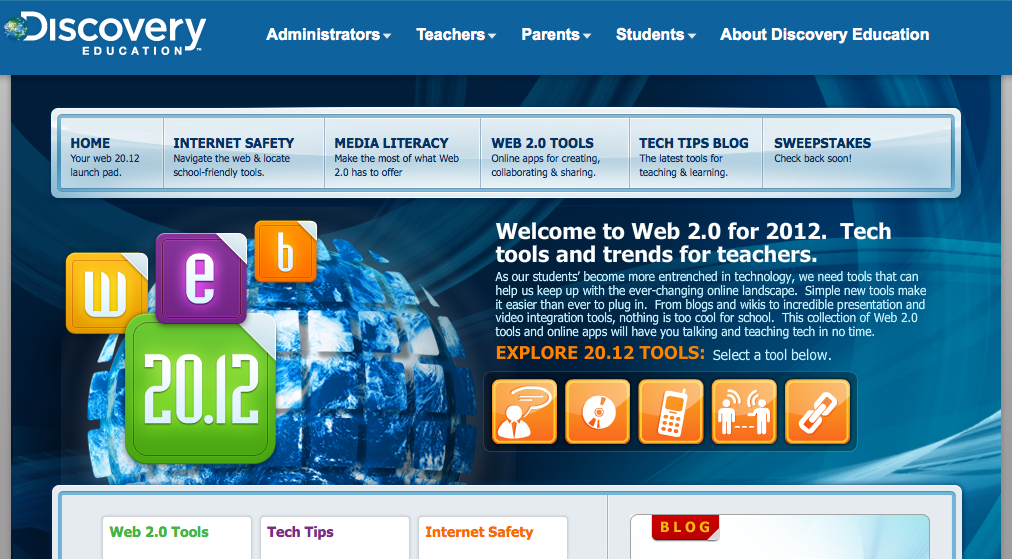The width and height of the screenshot is (1012, 559).
Task: Click the green Web 2.0 Tools card heading
Action: (x=159, y=532)
